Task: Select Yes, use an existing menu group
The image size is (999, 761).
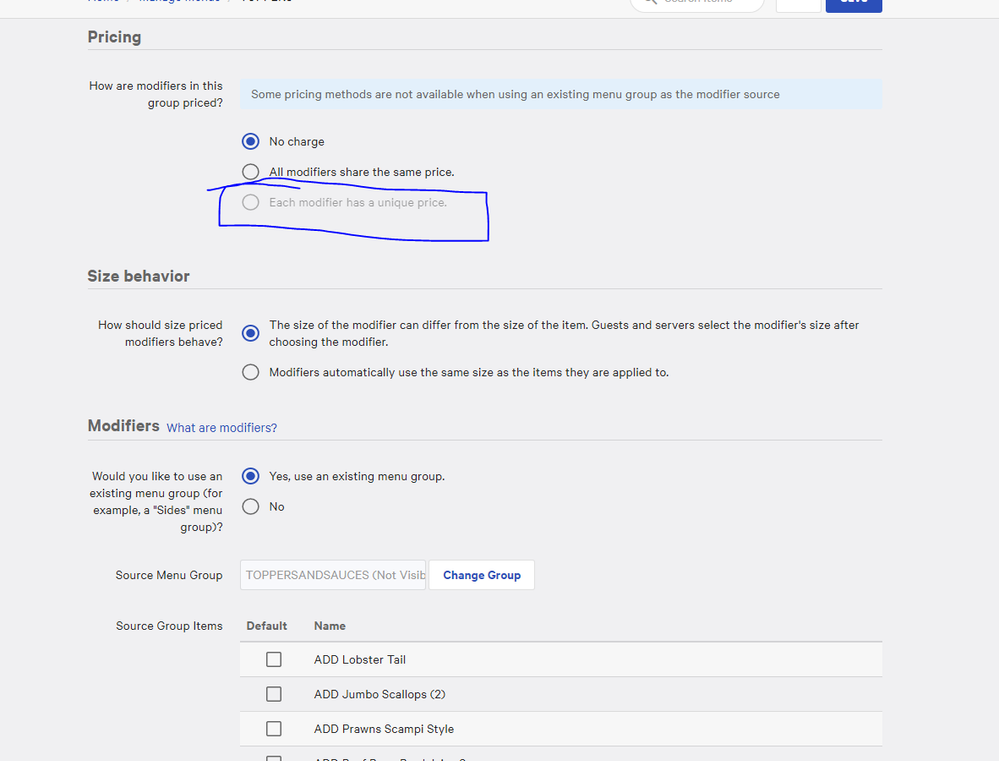Action: tap(250, 476)
